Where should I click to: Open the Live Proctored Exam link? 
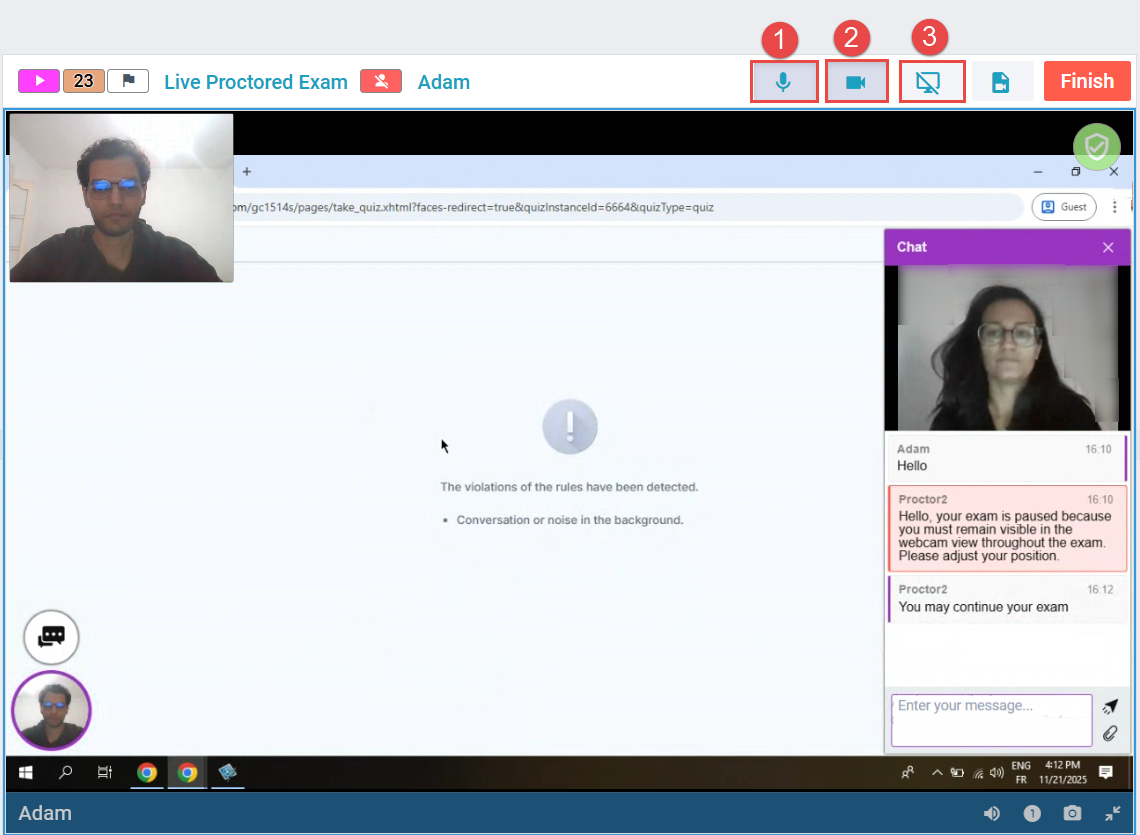(x=256, y=82)
